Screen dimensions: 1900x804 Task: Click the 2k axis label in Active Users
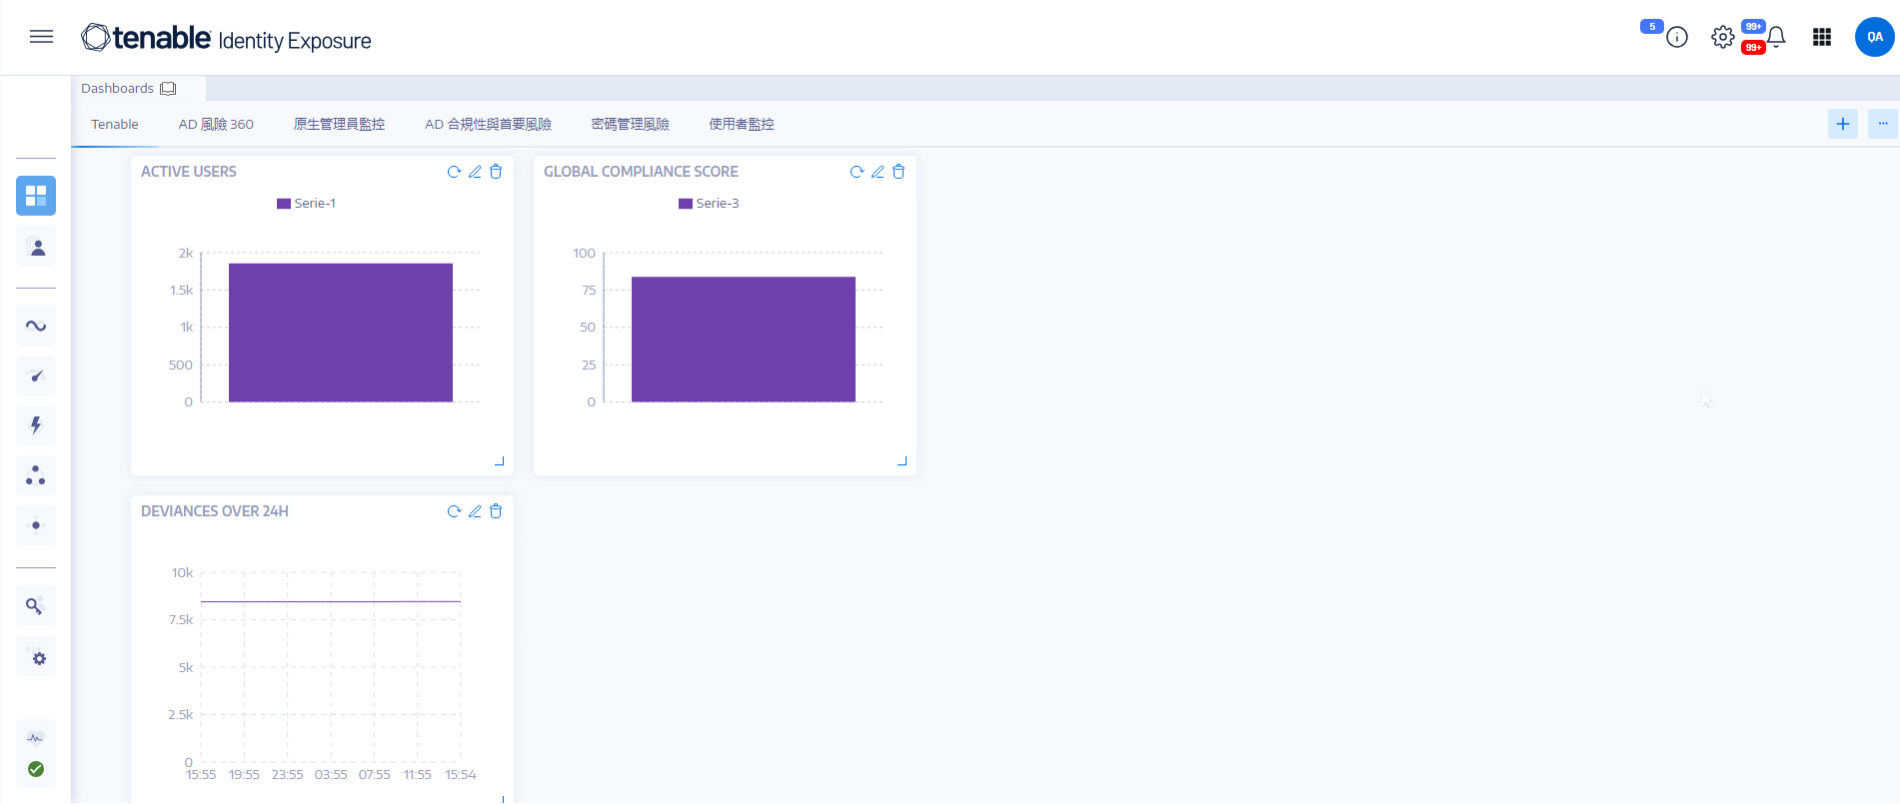click(186, 253)
